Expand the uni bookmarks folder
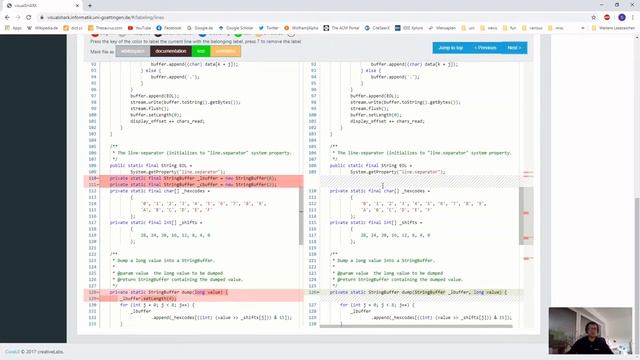The image size is (640, 360). 468,28
